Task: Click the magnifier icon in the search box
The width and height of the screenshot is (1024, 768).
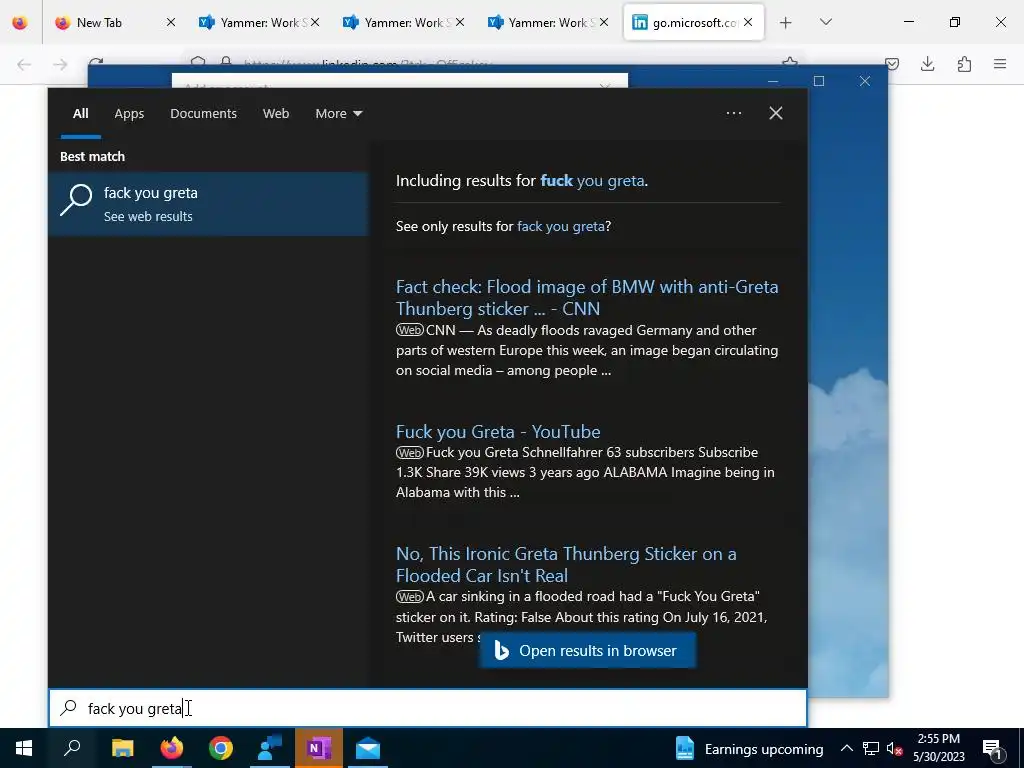Action: (x=69, y=708)
